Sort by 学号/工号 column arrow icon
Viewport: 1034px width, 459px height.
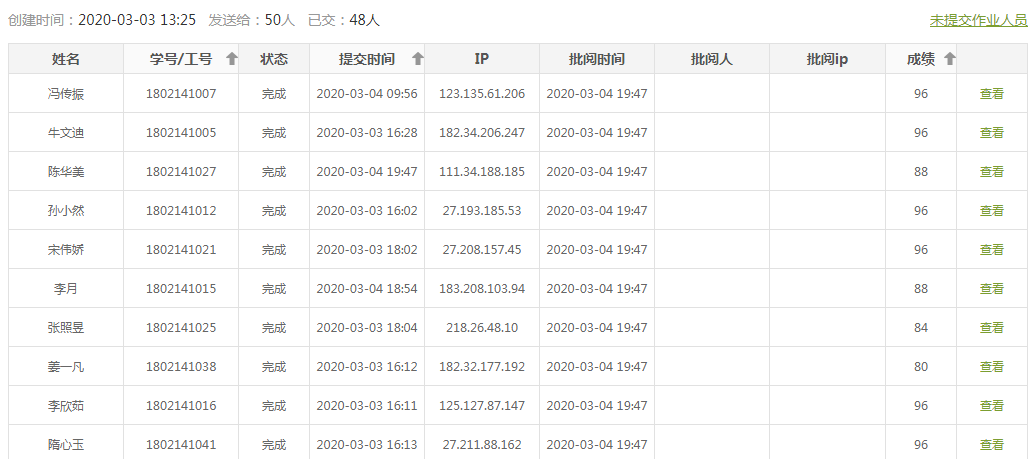(x=232, y=59)
